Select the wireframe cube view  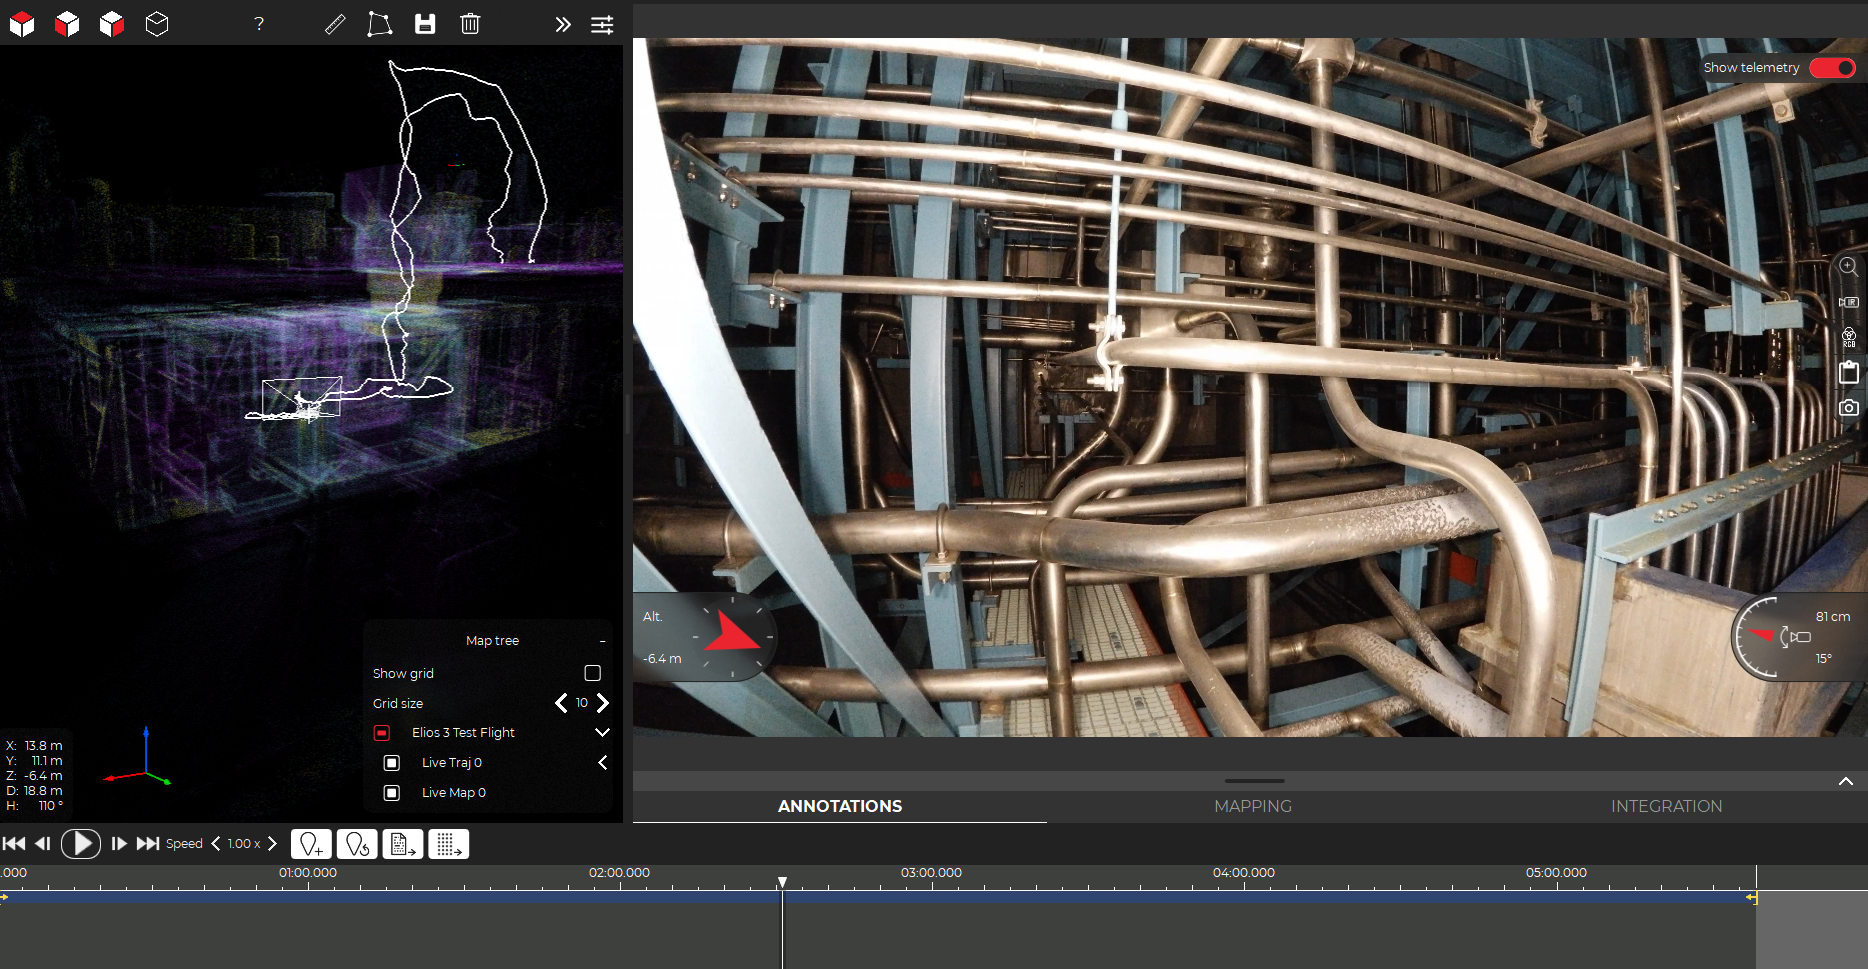coord(157,24)
